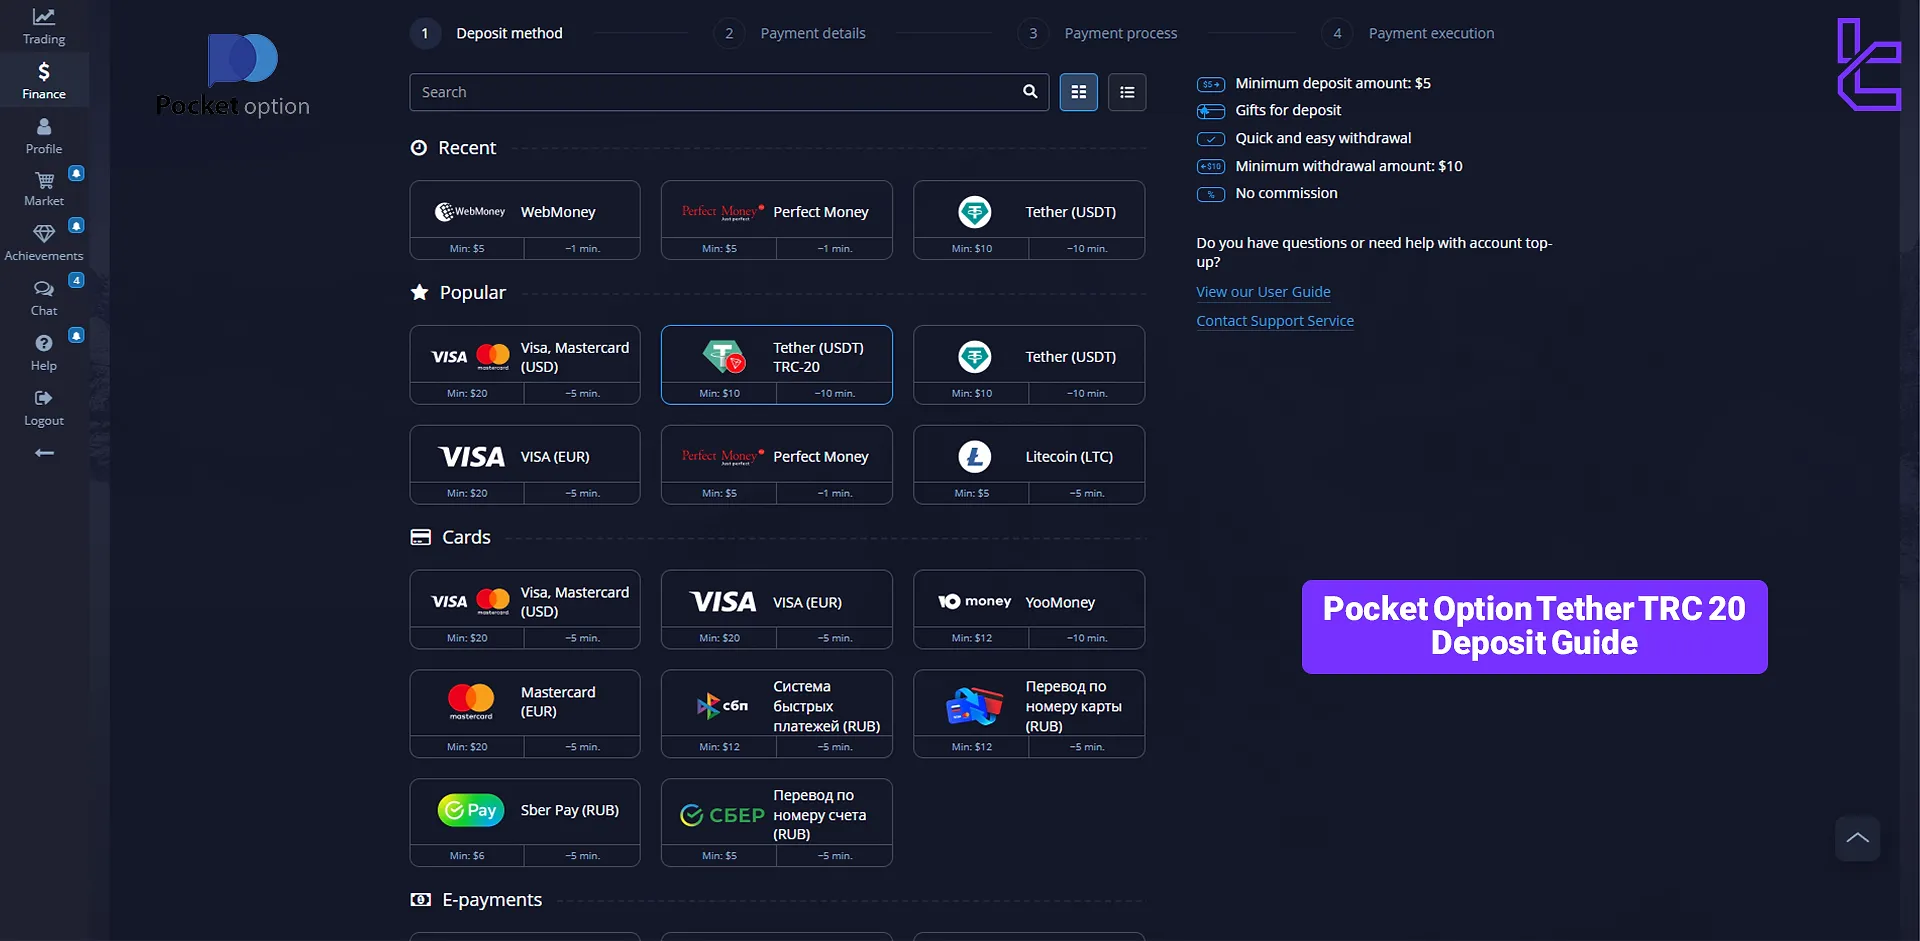The width and height of the screenshot is (1920, 941).
Task: Open the Chat bubble icon
Action: tap(44, 289)
